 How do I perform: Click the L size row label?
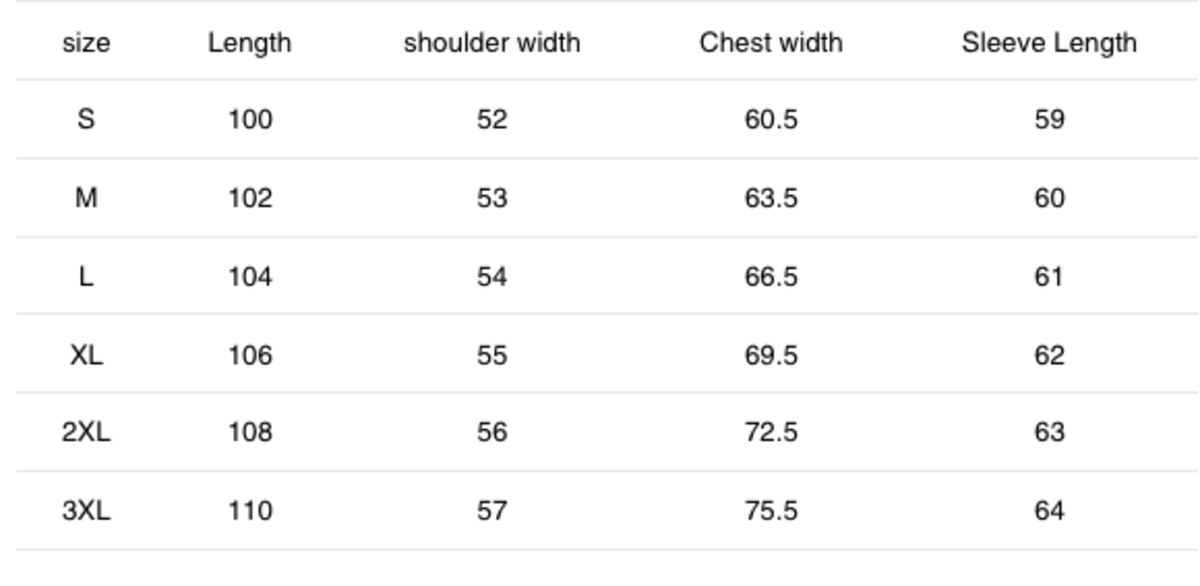(x=86, y=276)
